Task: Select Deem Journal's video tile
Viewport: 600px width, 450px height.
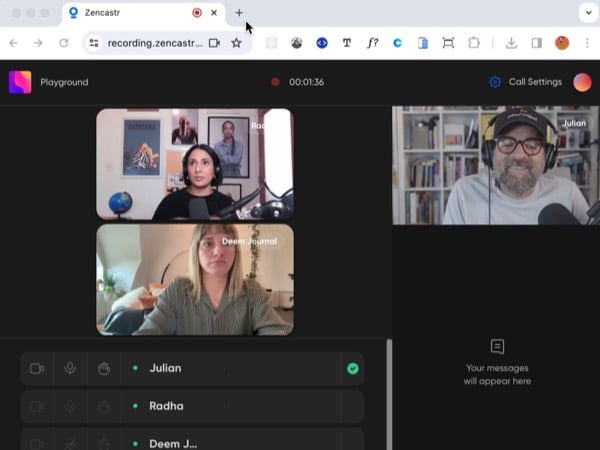Action: tap(195, 280)
